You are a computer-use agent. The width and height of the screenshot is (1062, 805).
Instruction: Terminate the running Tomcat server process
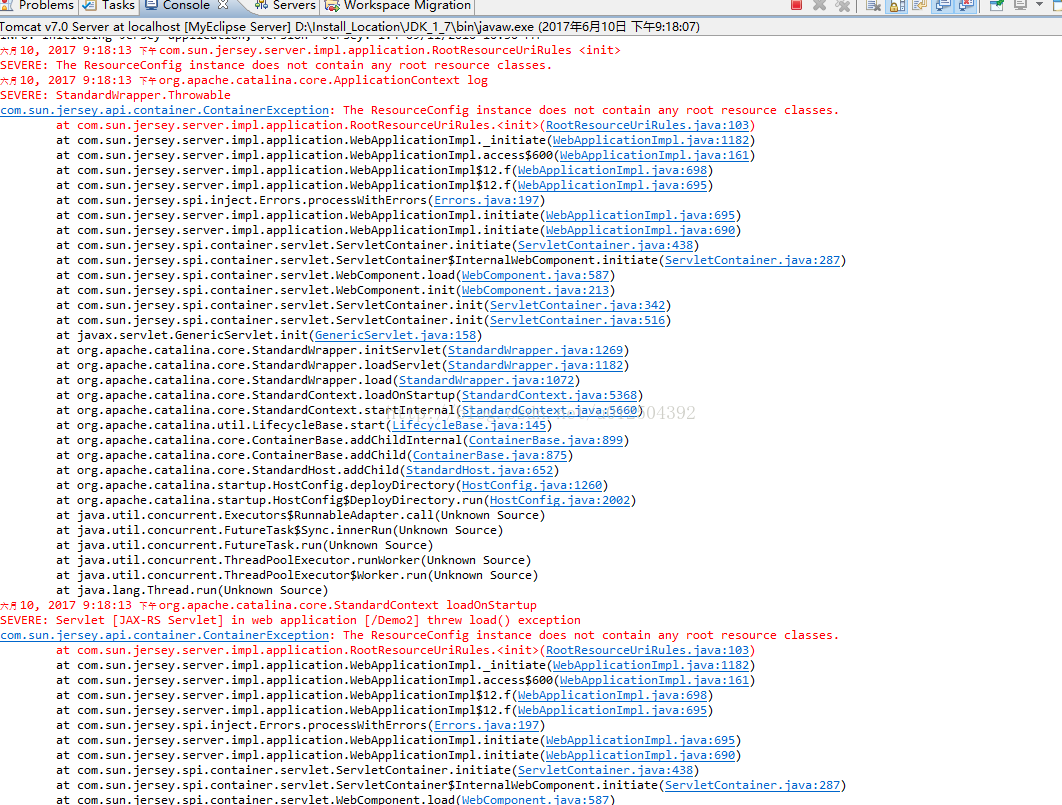[796, 5]
